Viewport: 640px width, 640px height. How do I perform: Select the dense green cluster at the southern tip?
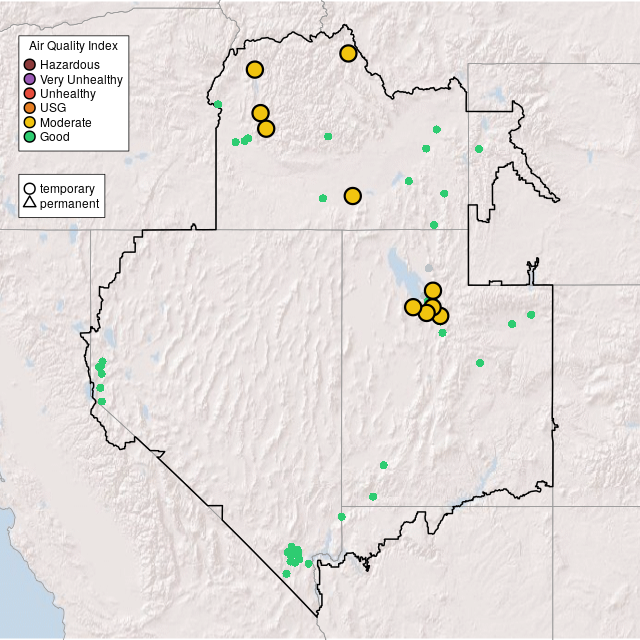[293, 555]
